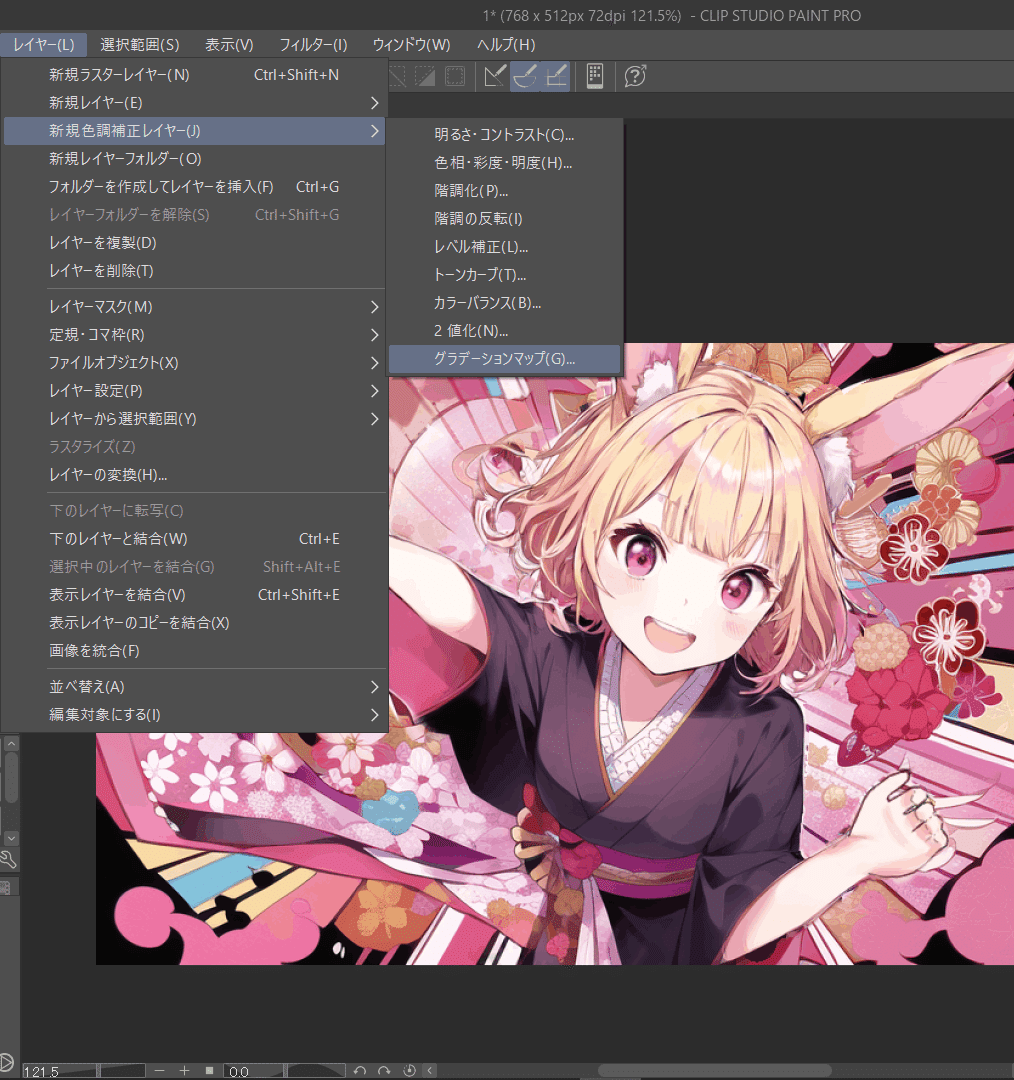Expand レイヤーから選択範囲(Y) submenu
Image resolution: width=1014 pixels, height=1080 pixels.
coord(195,419)
